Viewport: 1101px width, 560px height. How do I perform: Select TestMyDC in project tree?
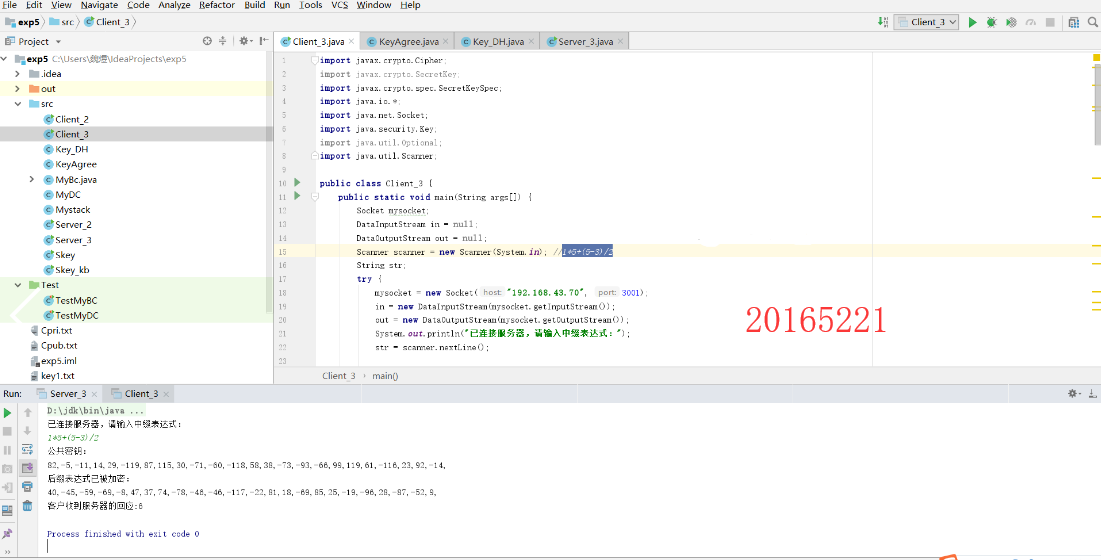click(x=77, y=316)
